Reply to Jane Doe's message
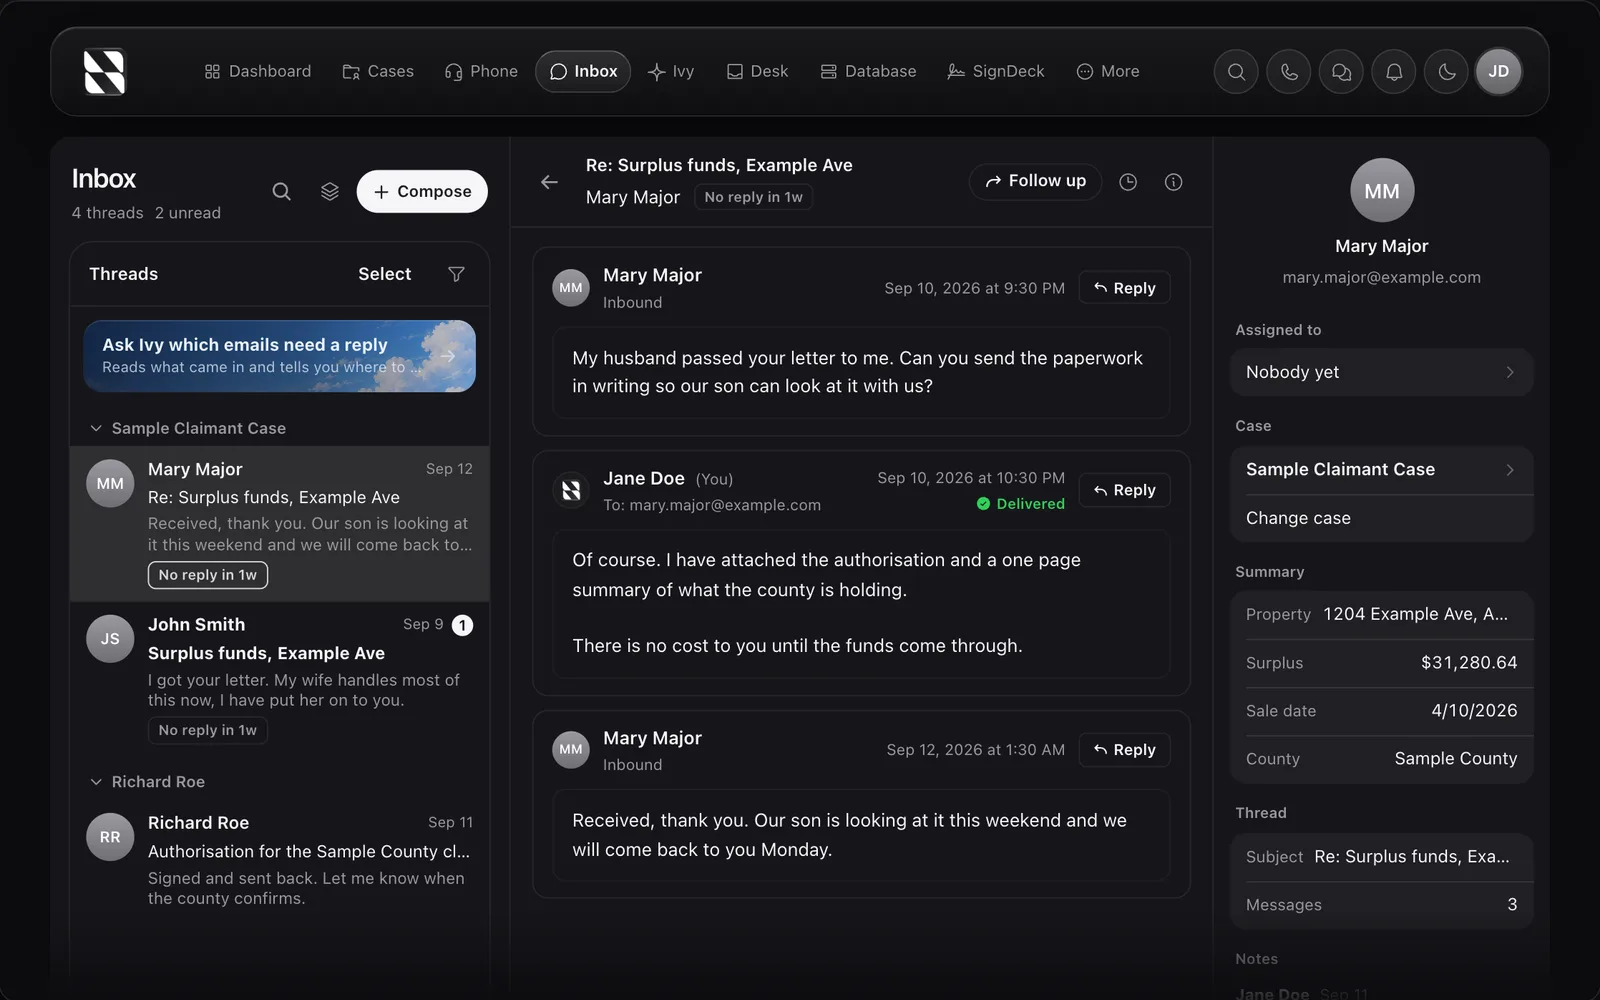 (x=1124, y=490)
